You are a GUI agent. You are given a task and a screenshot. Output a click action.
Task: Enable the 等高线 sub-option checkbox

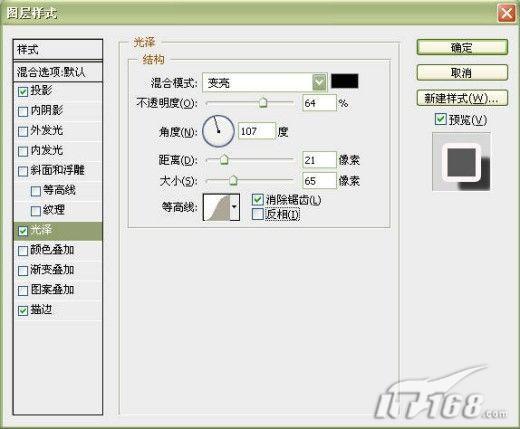[x=36, y=191]
